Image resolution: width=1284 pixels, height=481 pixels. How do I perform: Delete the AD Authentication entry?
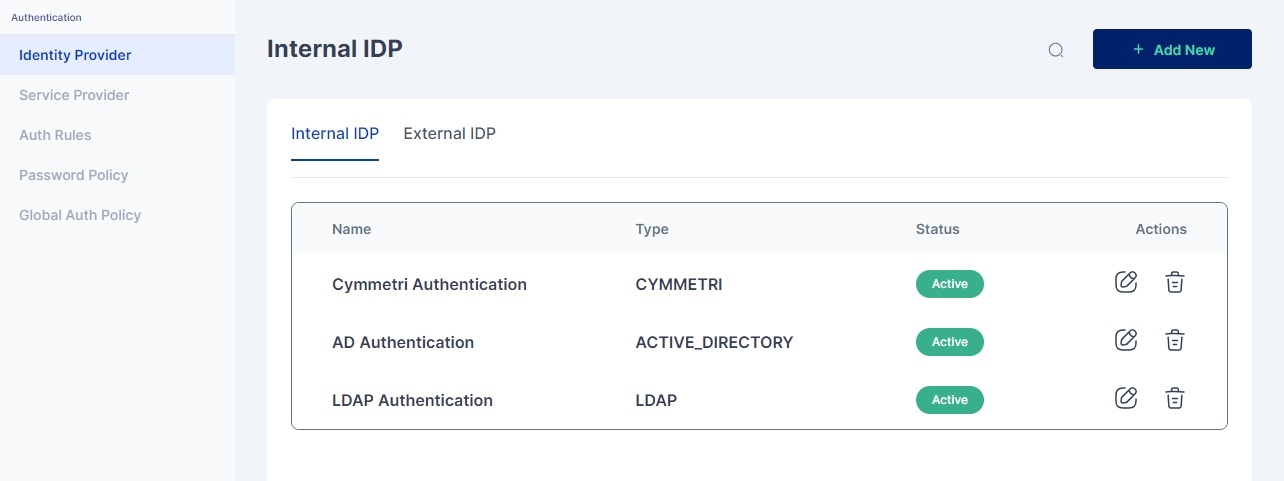pyautogui.click(x=1175, y=341)
